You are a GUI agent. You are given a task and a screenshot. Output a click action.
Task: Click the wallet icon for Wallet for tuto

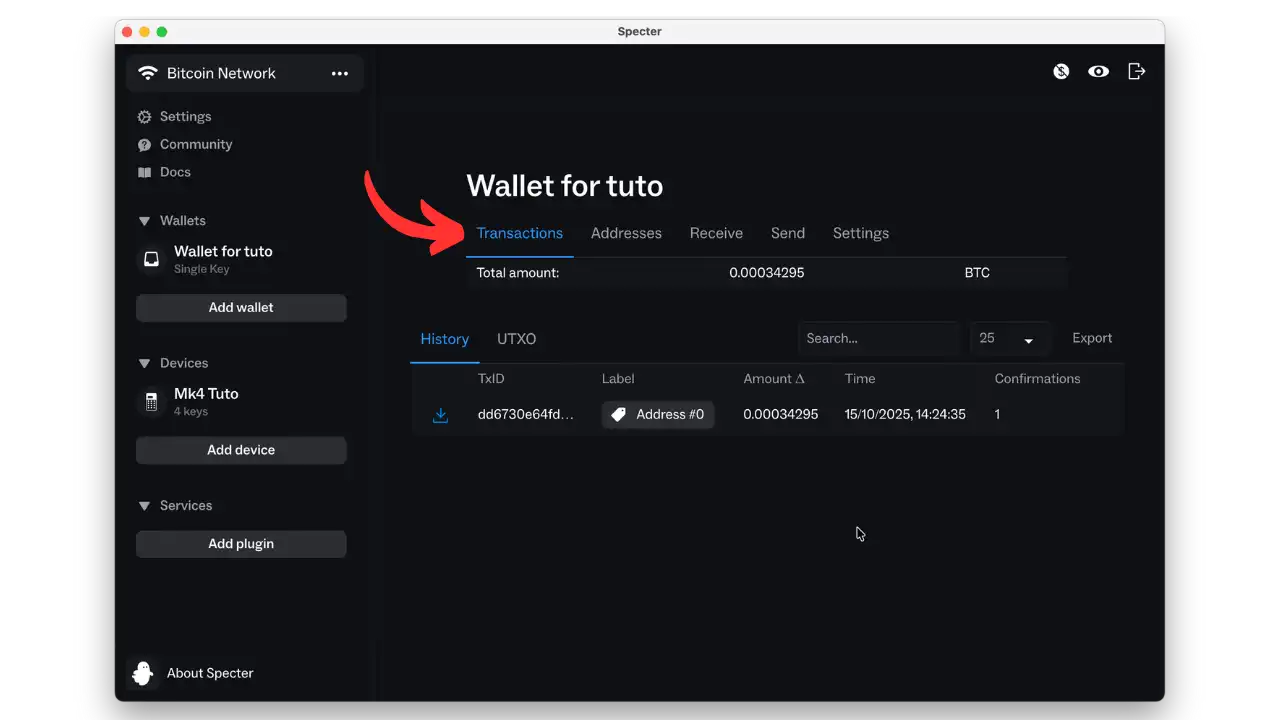(x=151, y=259)
